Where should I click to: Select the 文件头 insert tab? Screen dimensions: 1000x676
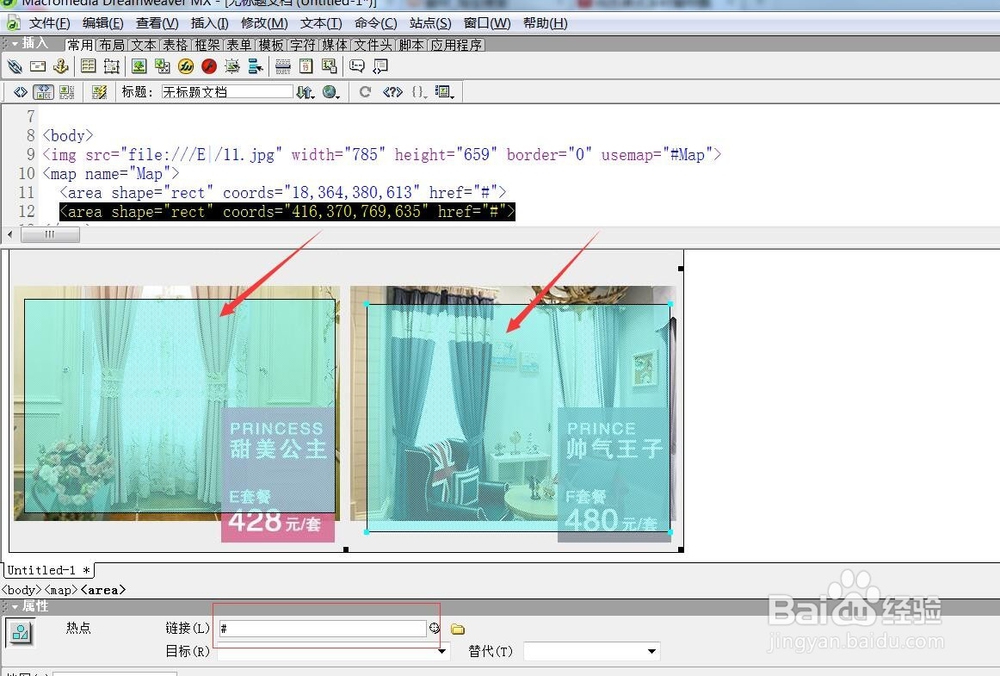pos(373,45)
